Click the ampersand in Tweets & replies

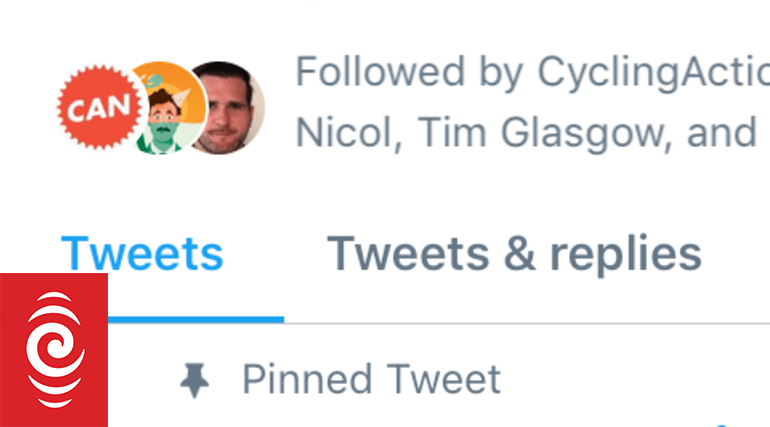click(x=520, y=254)
